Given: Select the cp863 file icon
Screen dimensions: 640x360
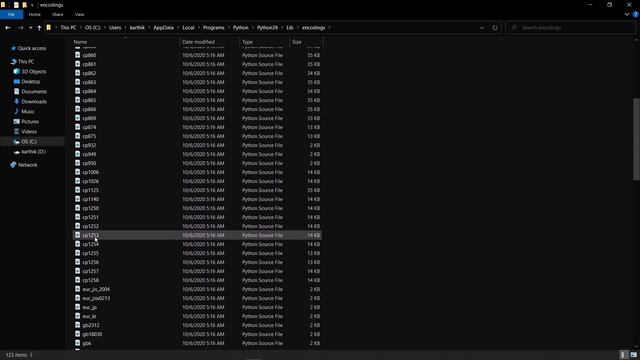Looking at the screenshot, I should tap(78, 82).
